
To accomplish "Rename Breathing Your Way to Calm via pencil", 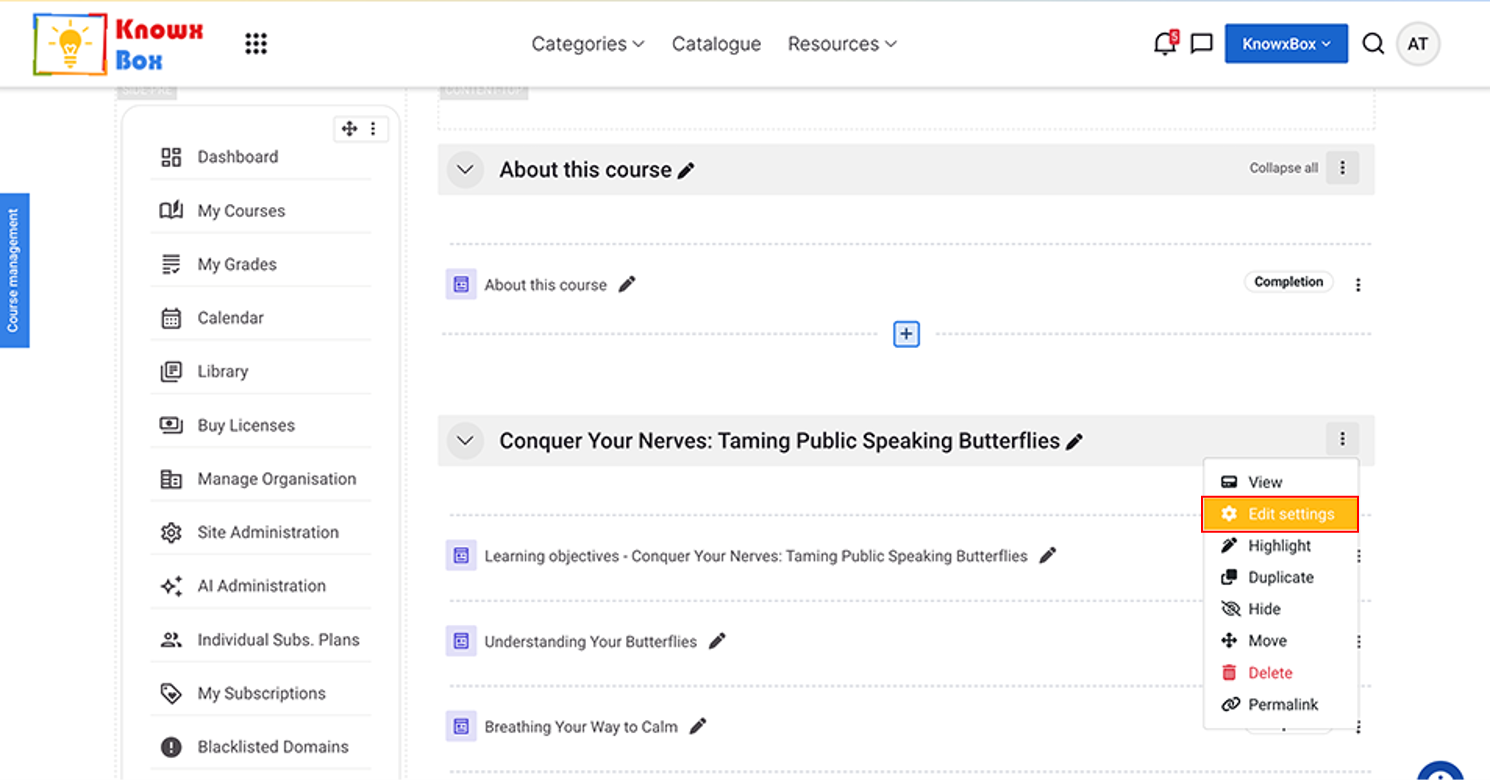I will click(x=698, y=727).
